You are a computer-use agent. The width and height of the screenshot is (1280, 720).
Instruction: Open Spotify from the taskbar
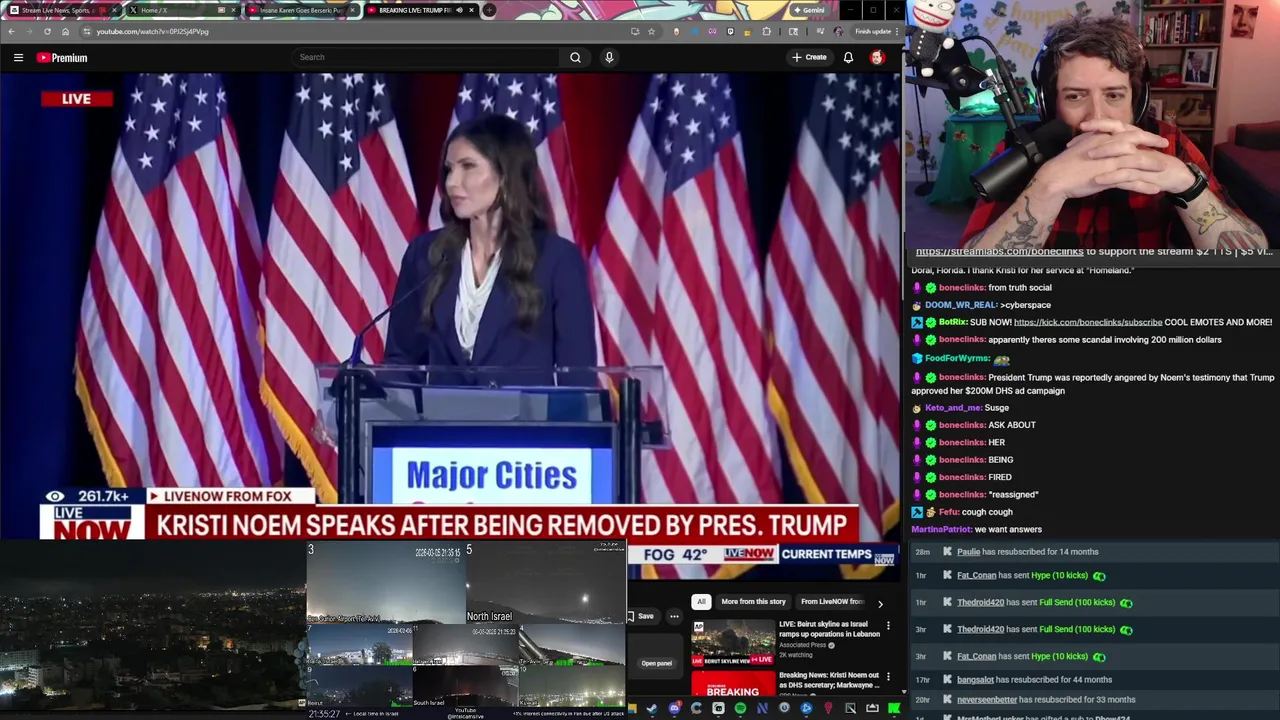(x=740, y=708)
